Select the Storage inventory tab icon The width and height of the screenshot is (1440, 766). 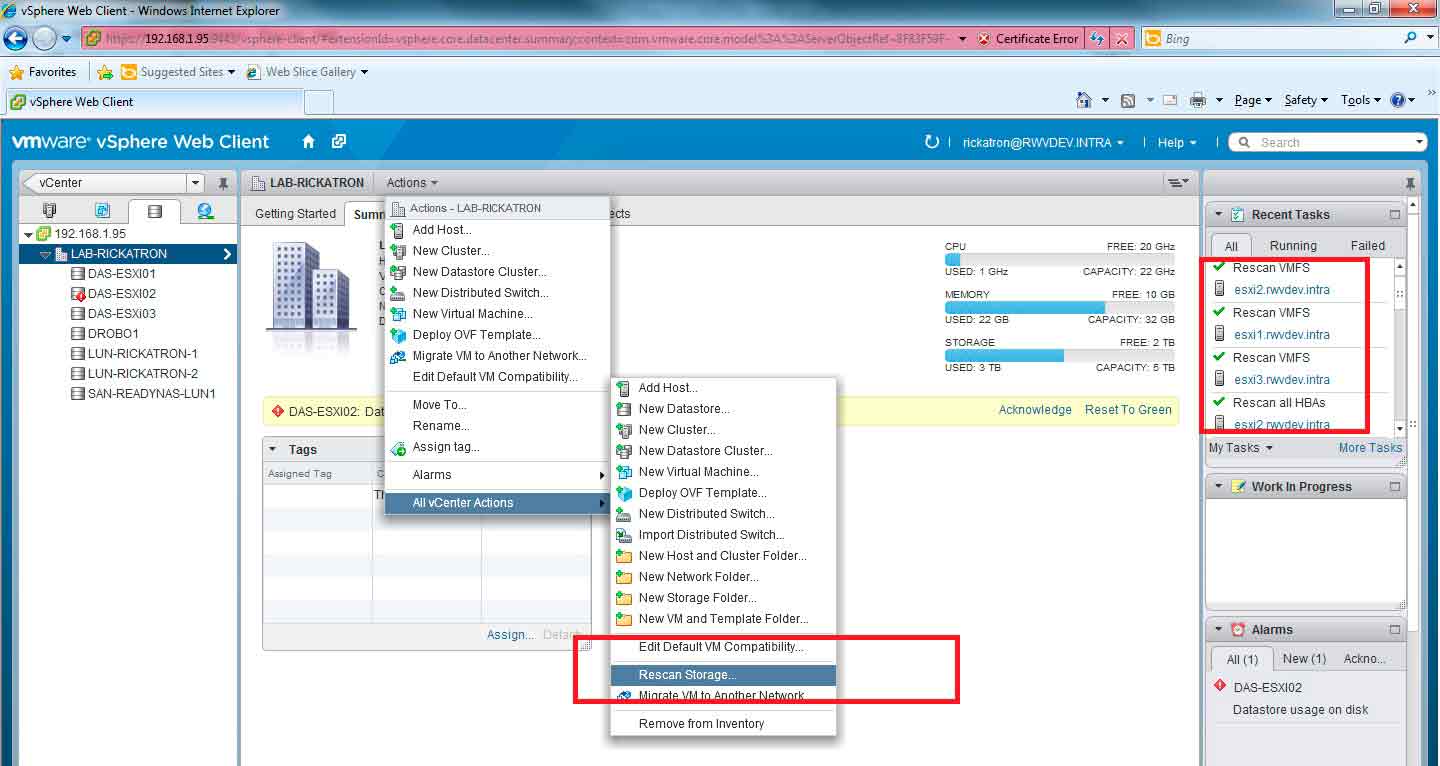tap(154, 211)
